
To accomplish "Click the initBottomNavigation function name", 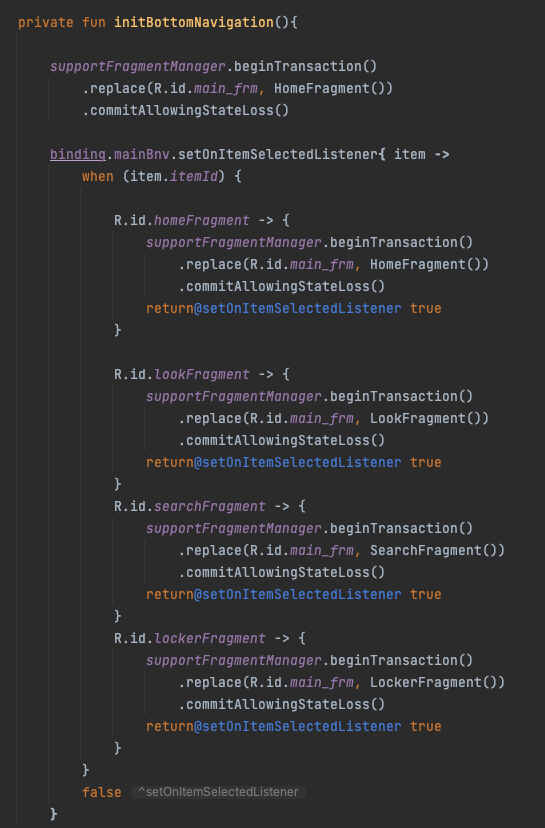I will tap(194, 23).
